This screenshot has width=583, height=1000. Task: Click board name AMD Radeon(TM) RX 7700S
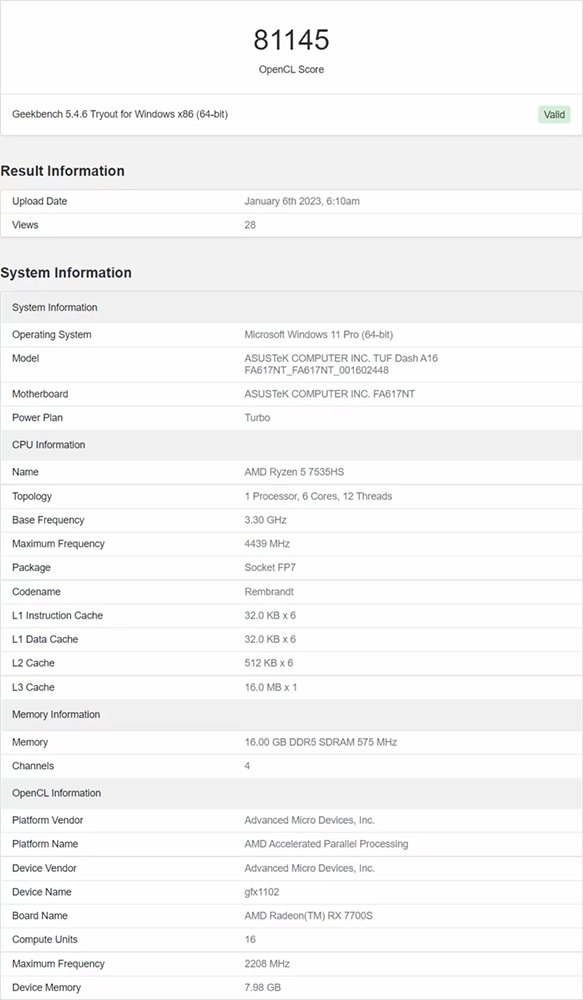tap(309, 915)
